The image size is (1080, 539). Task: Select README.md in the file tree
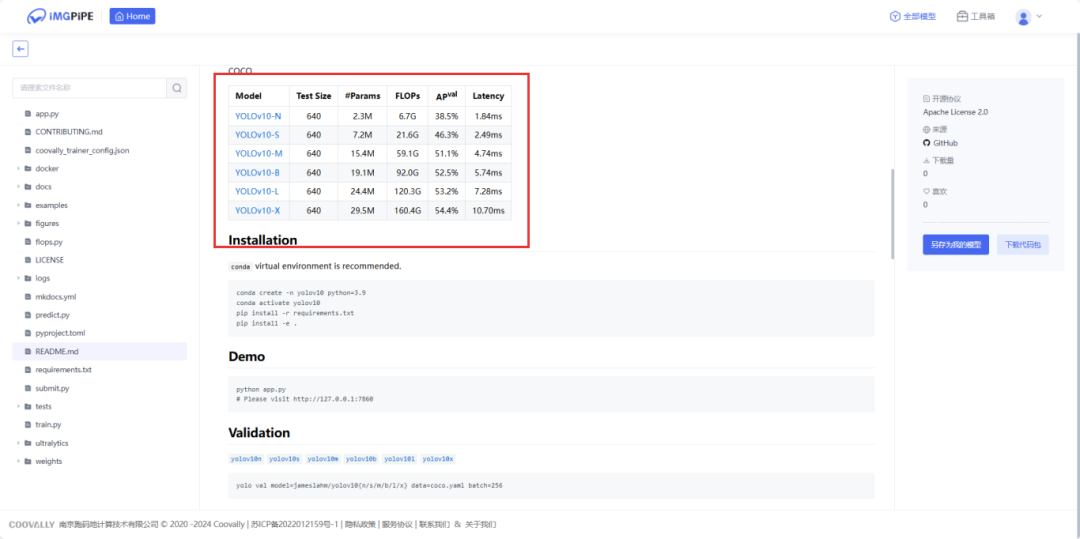100,352
